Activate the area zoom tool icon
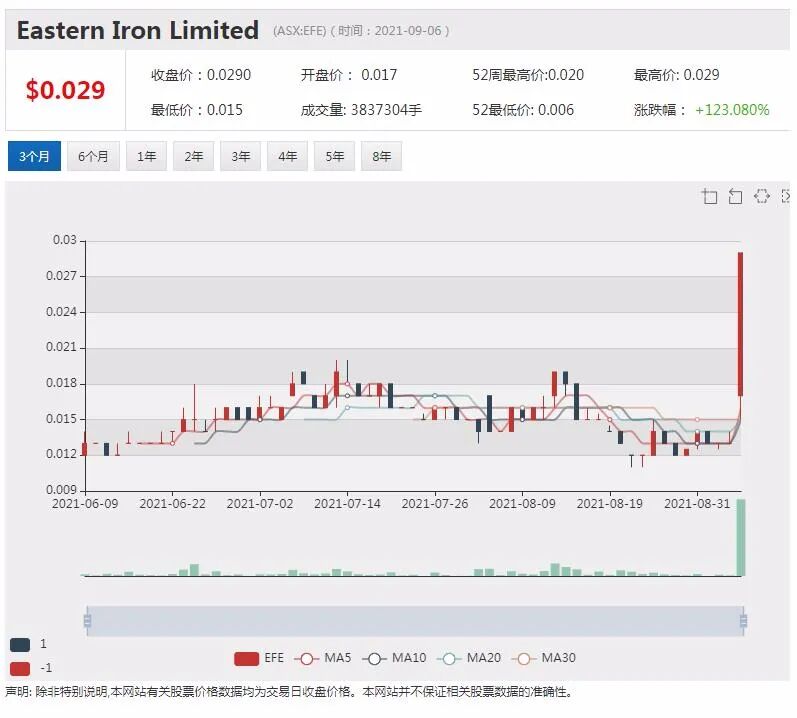 point(709,196)
